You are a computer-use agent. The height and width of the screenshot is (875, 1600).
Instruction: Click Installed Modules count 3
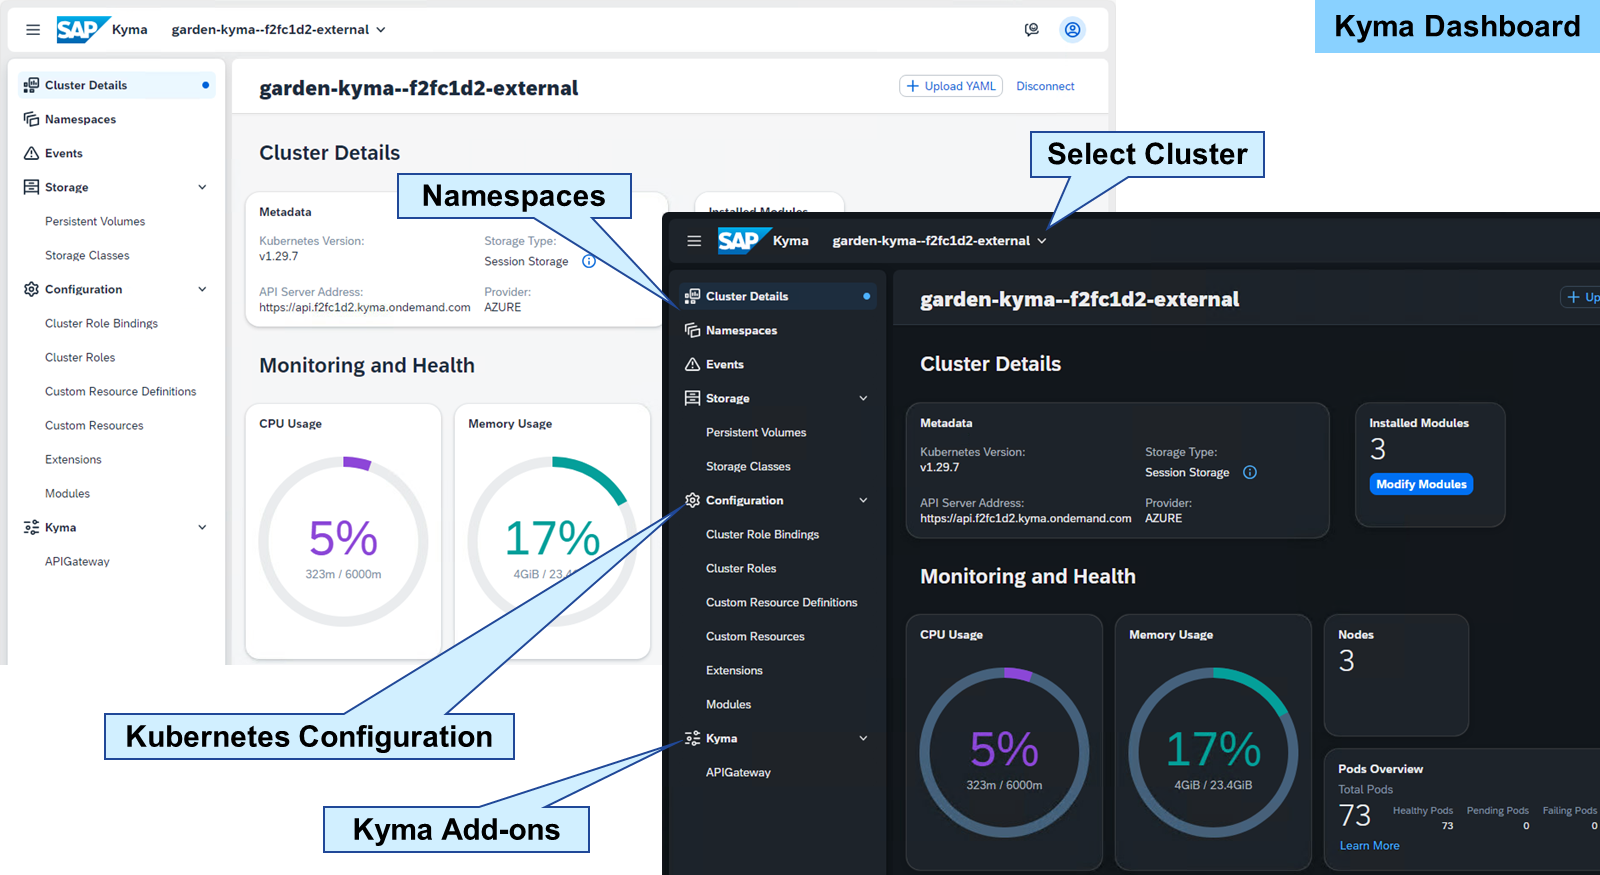[1378, 449]
